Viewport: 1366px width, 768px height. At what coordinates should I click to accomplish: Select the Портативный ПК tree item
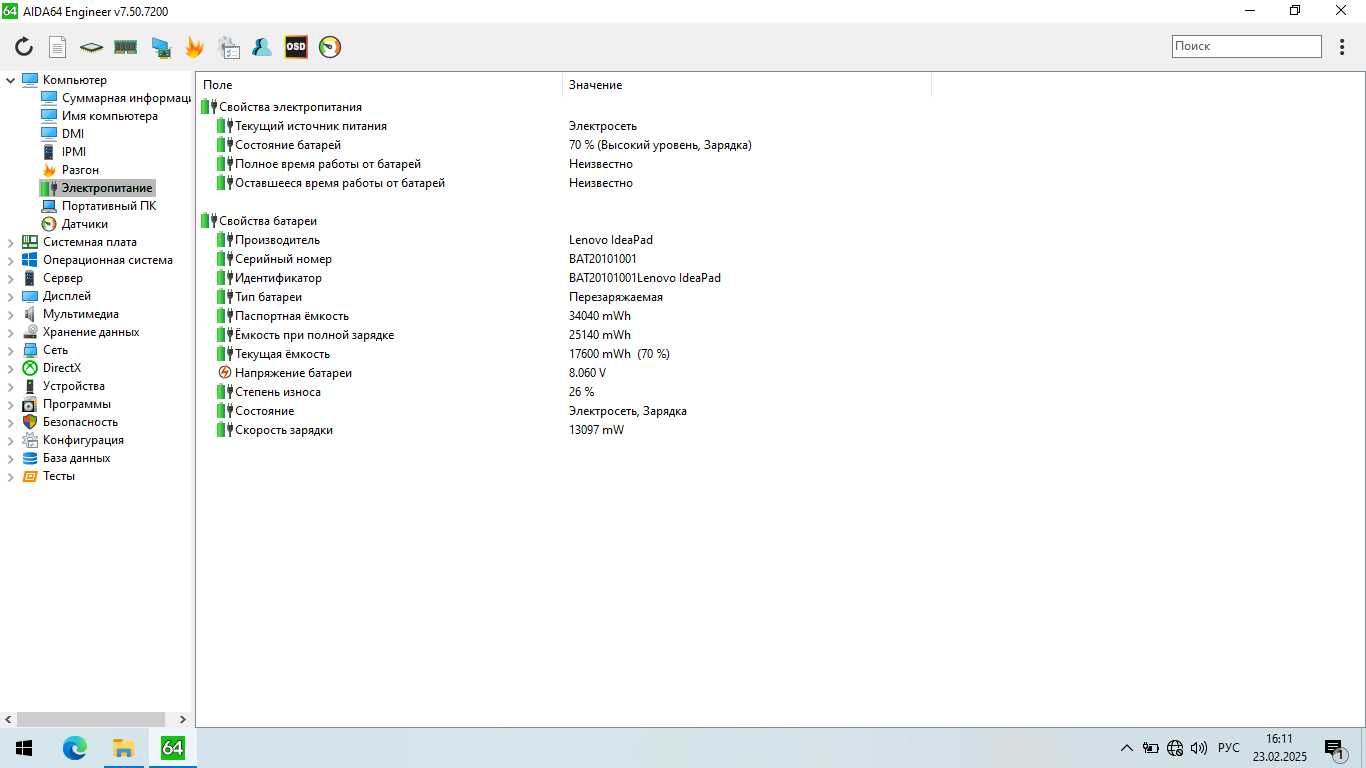coord(109,206)
